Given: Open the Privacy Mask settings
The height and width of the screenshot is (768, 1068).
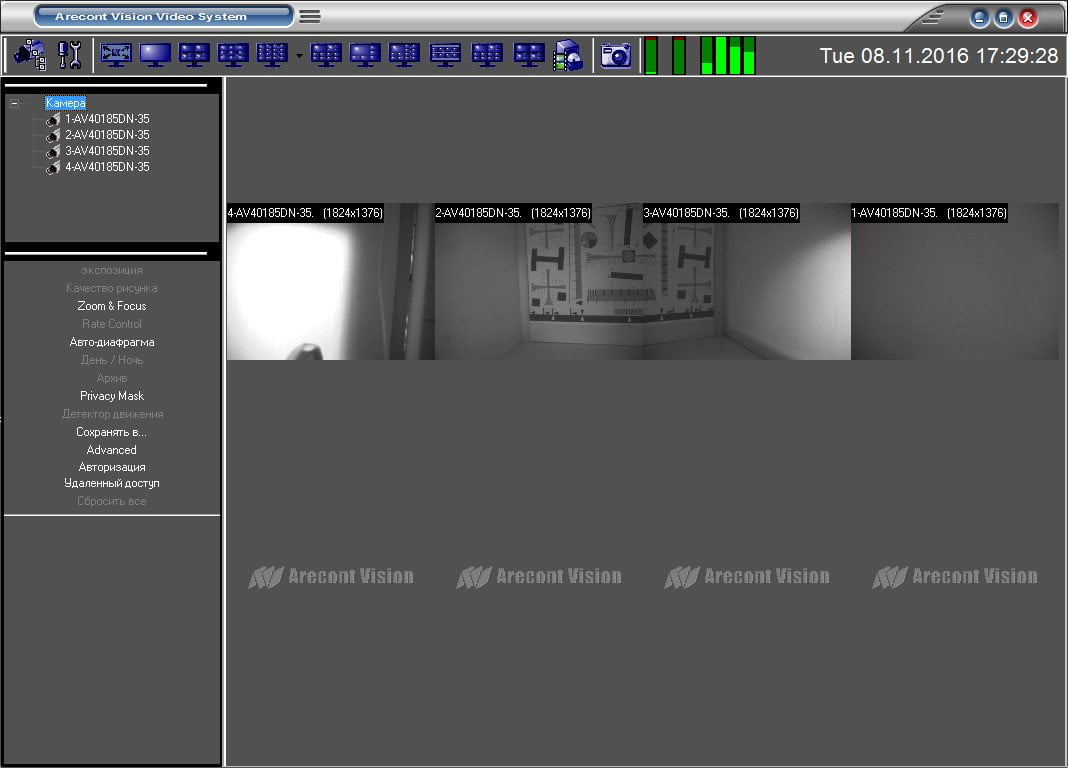Looking at the screenshot, I should pyautogui.click(x=112, y=396).
